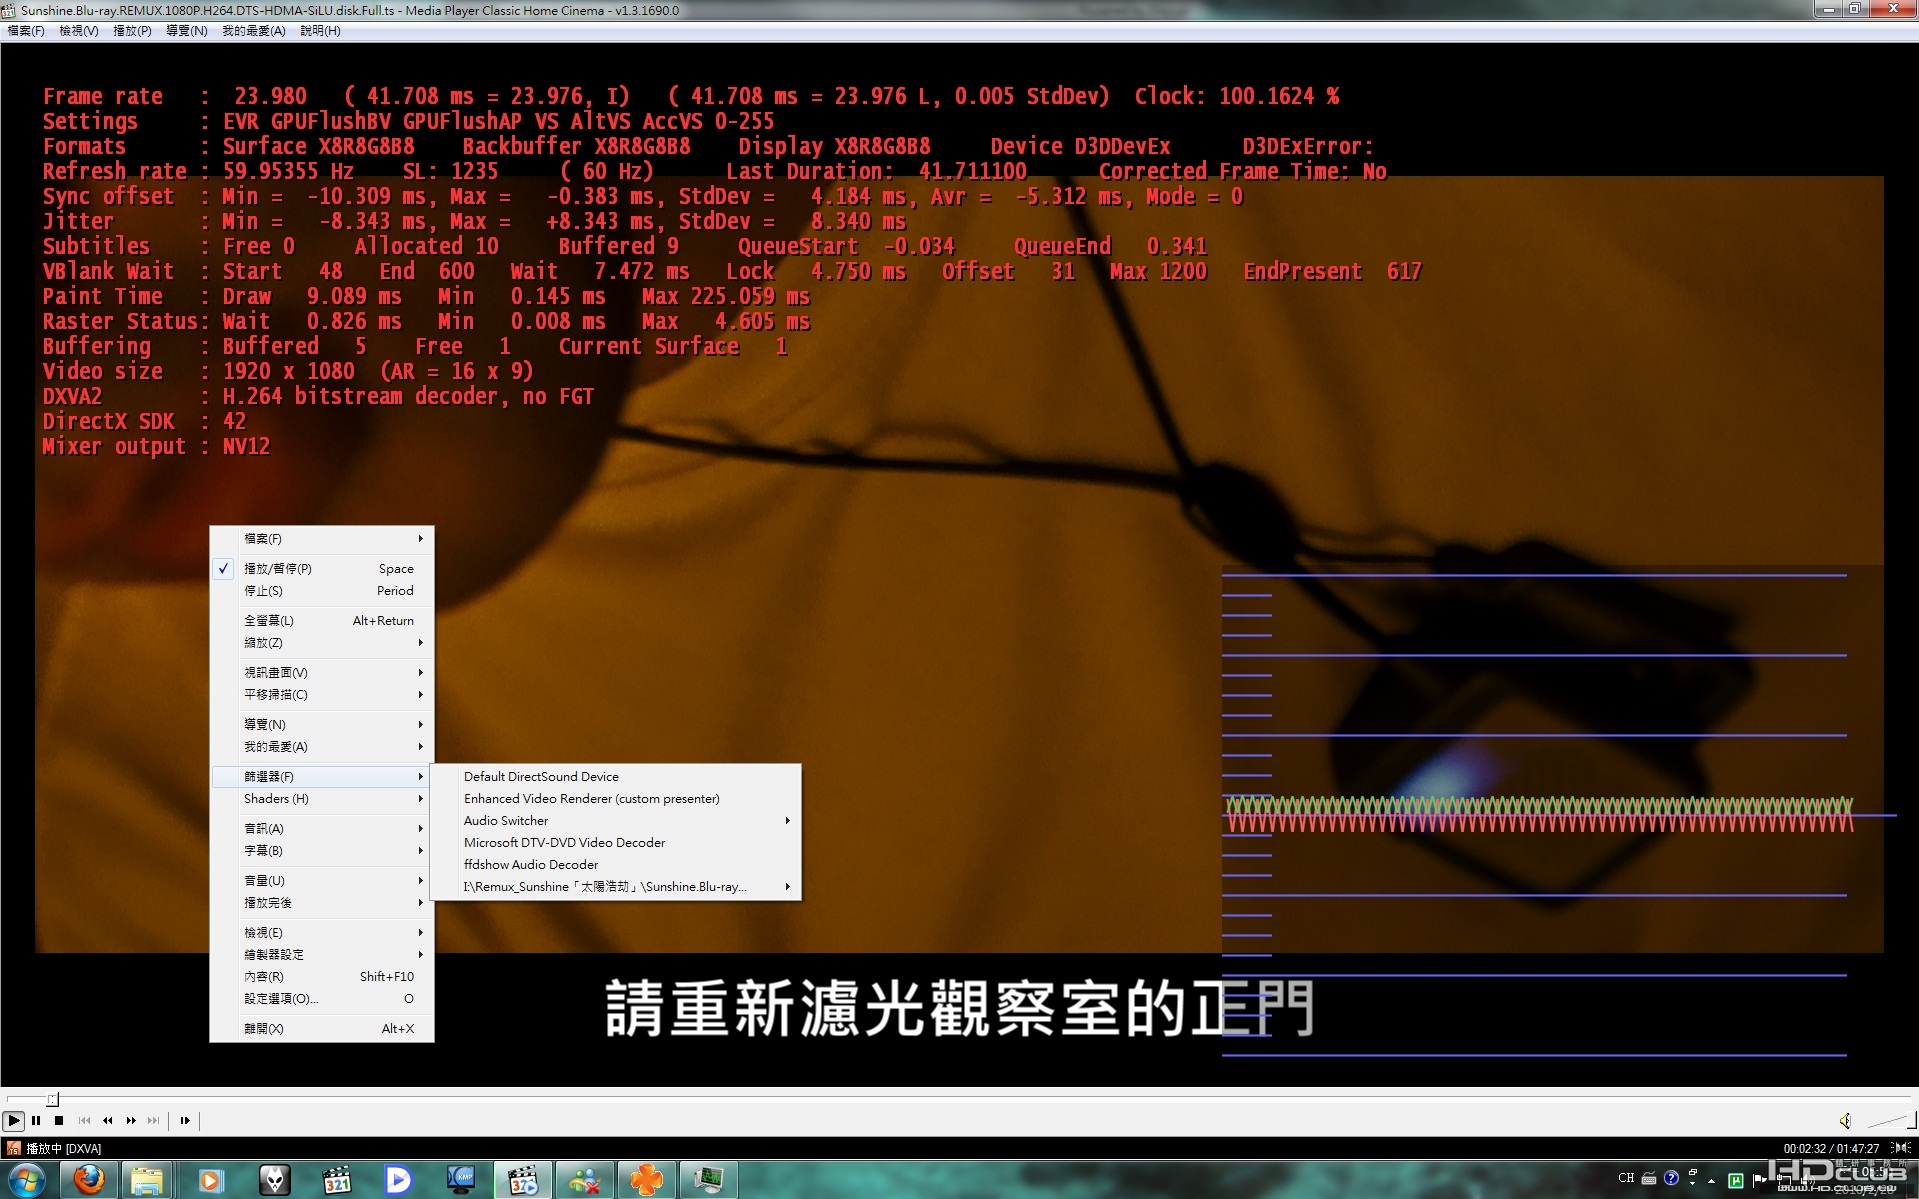Viewport: 1919px width, 1199px height.
Task: Open the system monitor icon in the taskbar
Action: point(709,1180)
